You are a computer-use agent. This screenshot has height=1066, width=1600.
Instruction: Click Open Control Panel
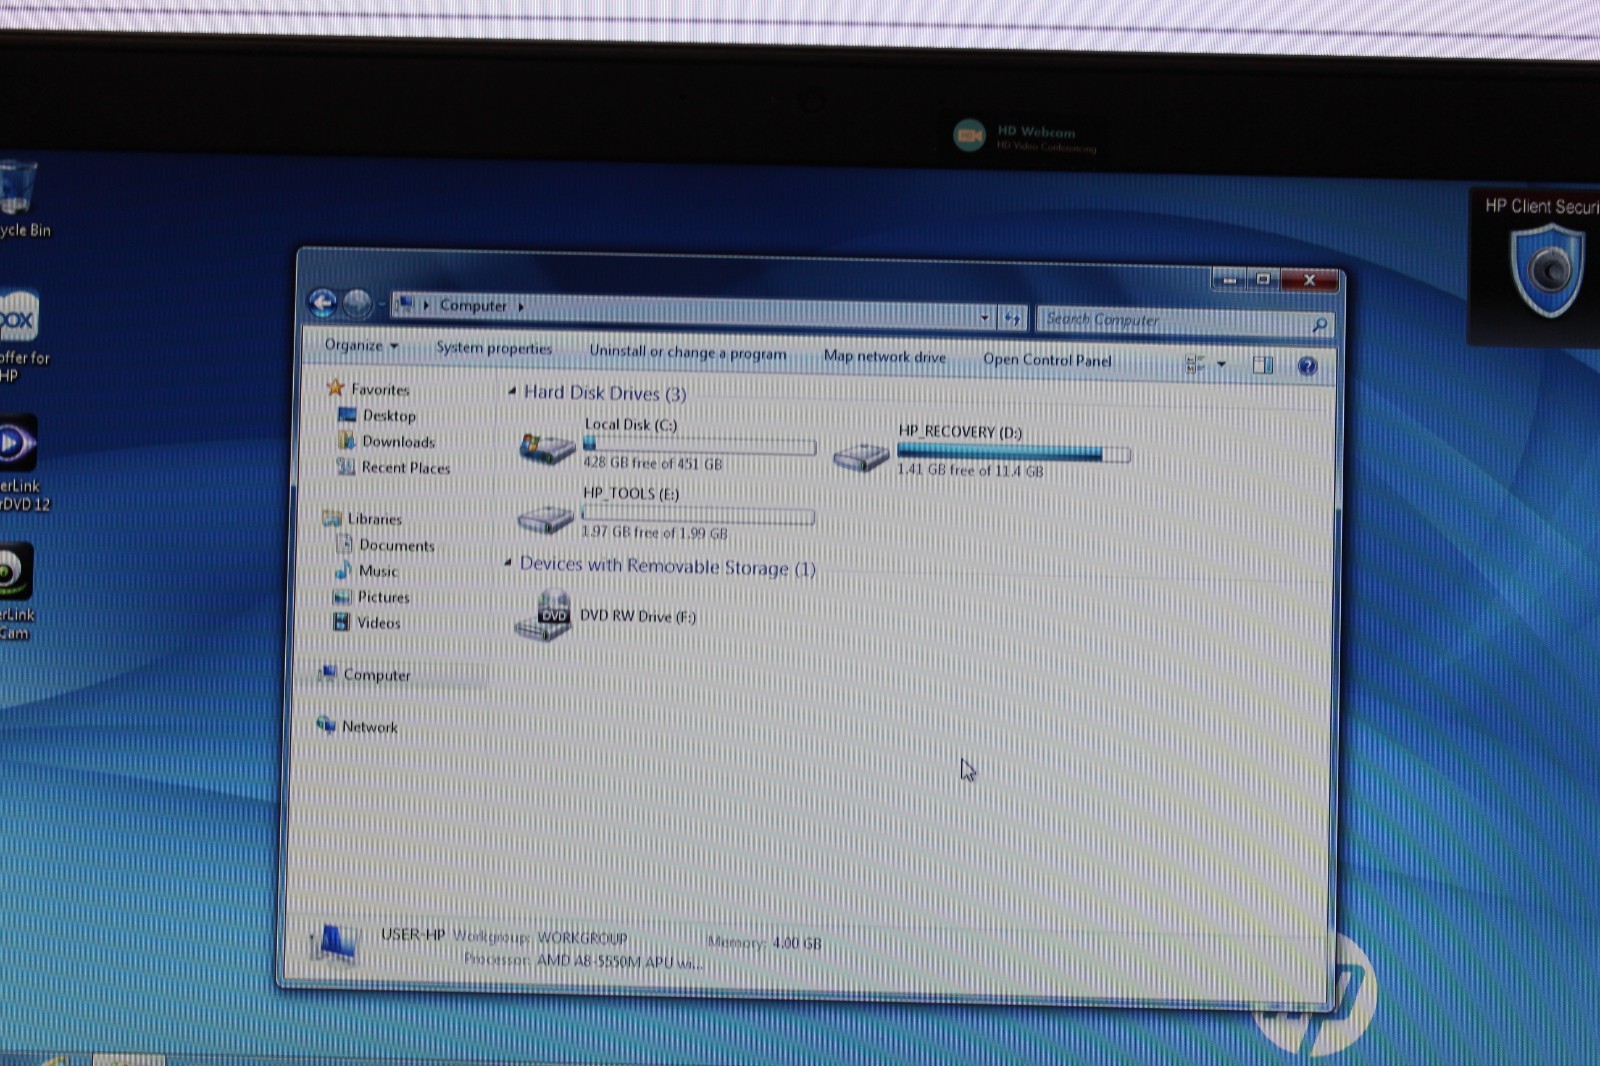pyautogui.click(x=1047, y=359)
